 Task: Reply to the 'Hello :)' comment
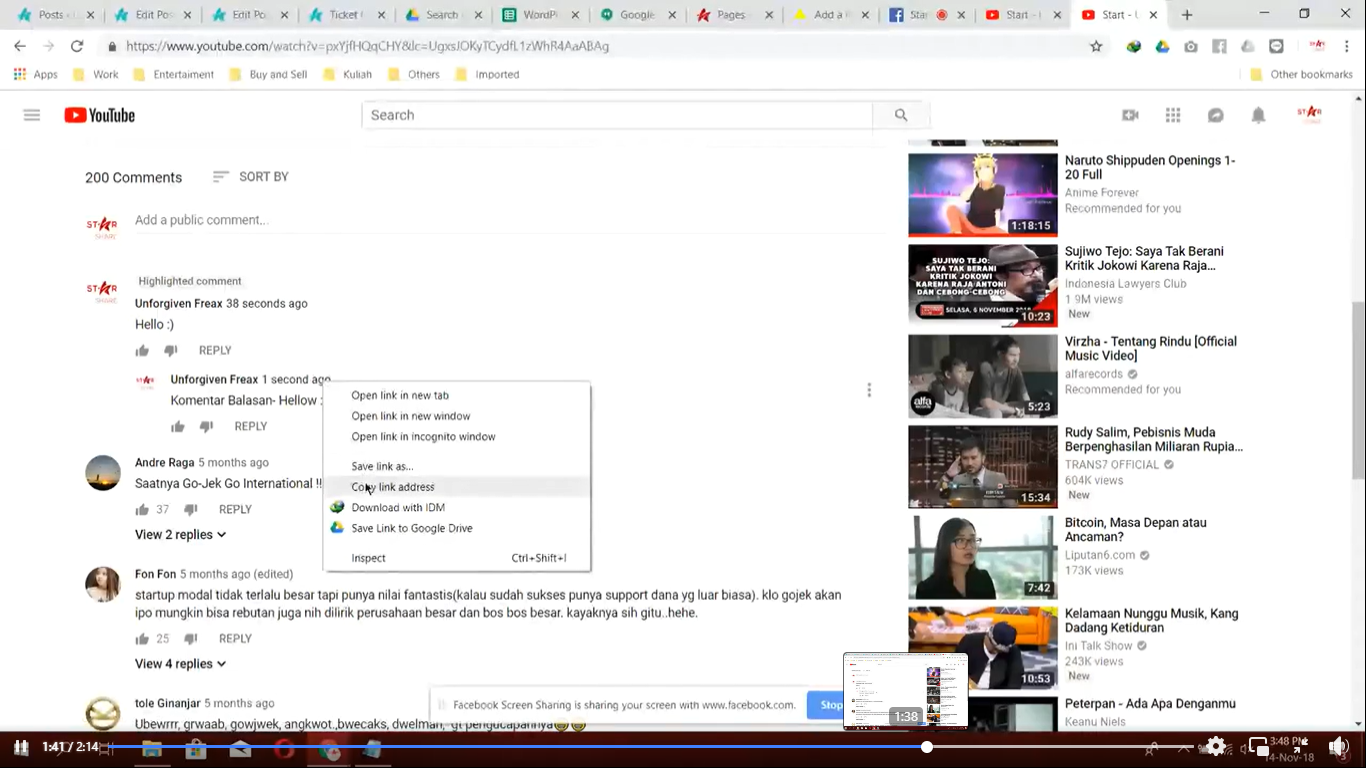[x=215, y=351]
